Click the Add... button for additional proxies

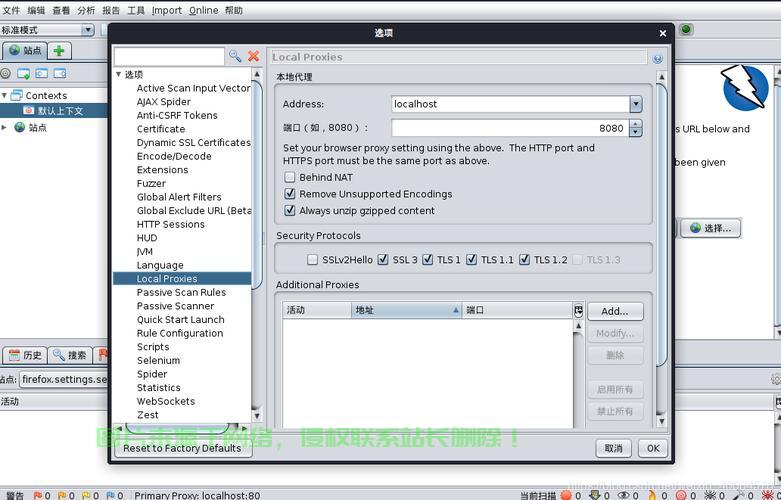[615, 311]
